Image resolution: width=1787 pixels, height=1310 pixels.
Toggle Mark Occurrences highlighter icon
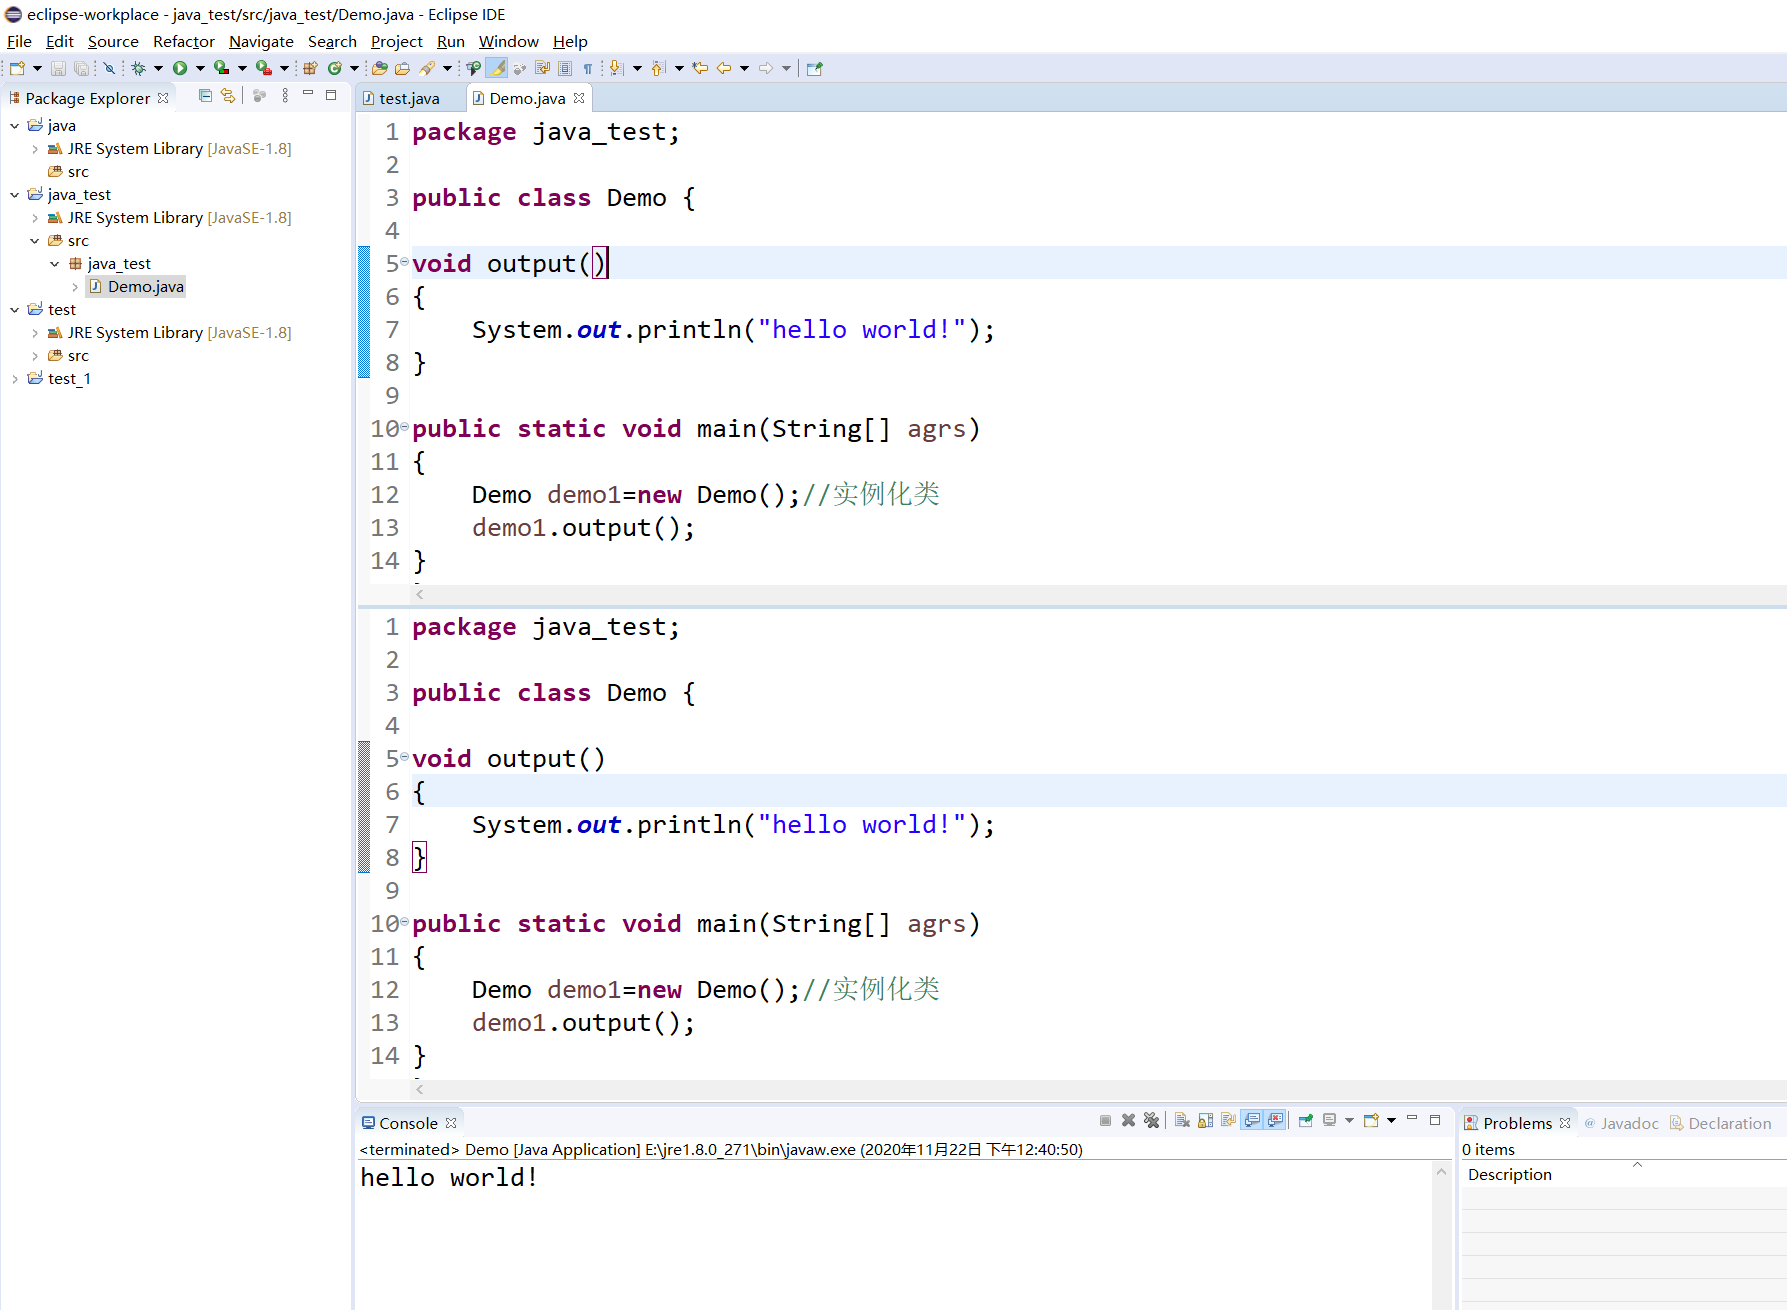click(496, 68)
